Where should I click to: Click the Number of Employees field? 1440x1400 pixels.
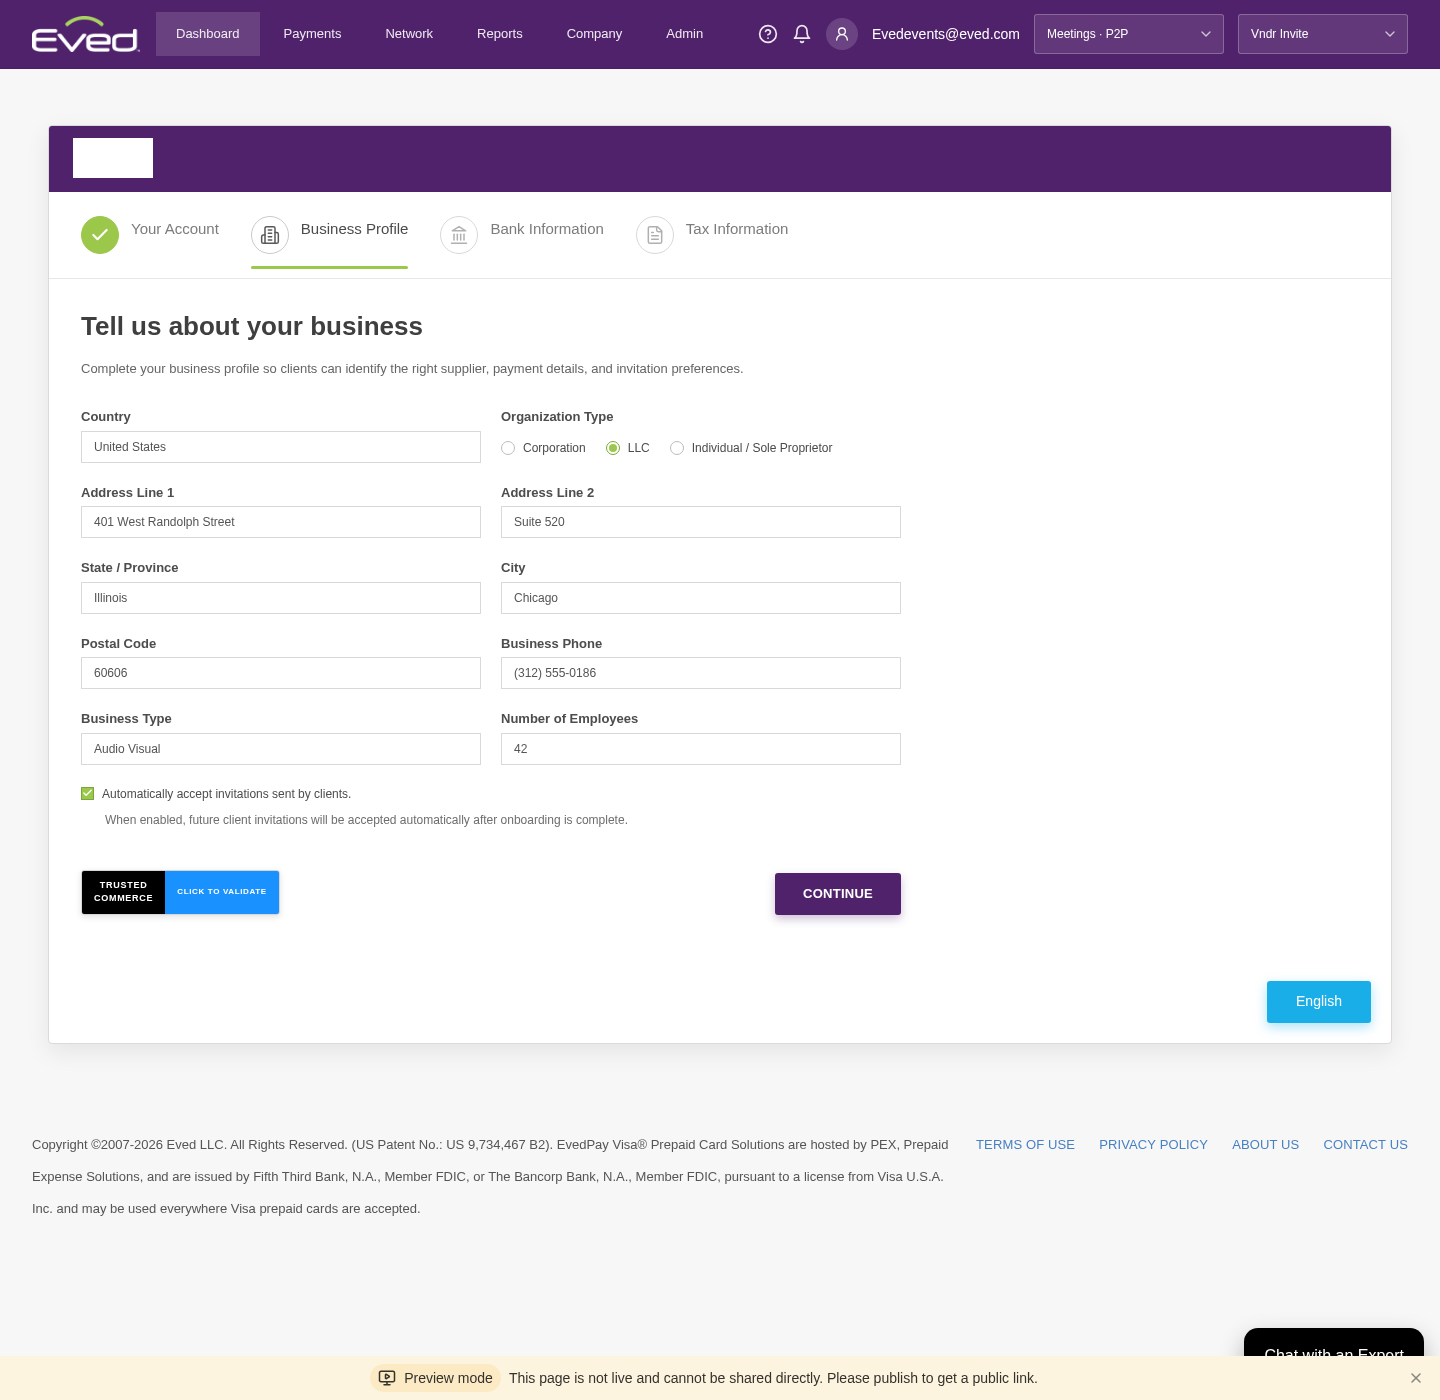(701, 749)
